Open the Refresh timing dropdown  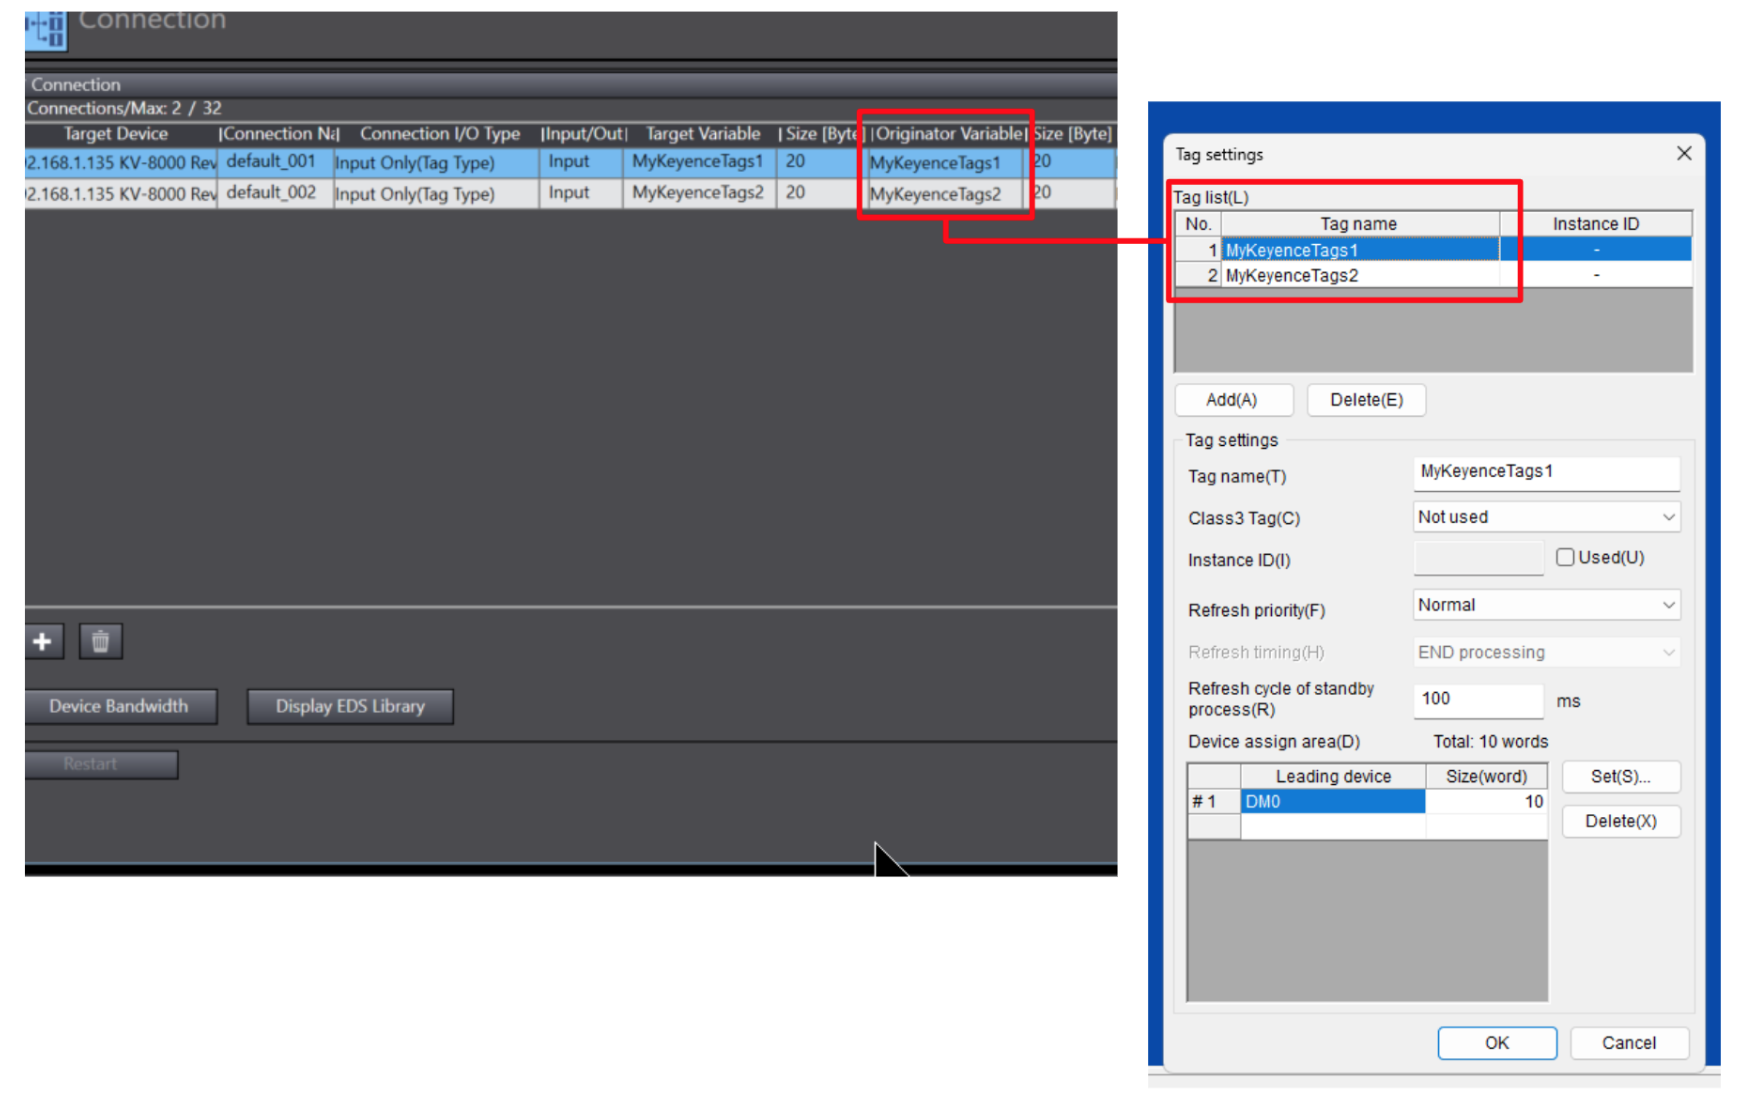pyautogui.click(x=1546, y=652)
